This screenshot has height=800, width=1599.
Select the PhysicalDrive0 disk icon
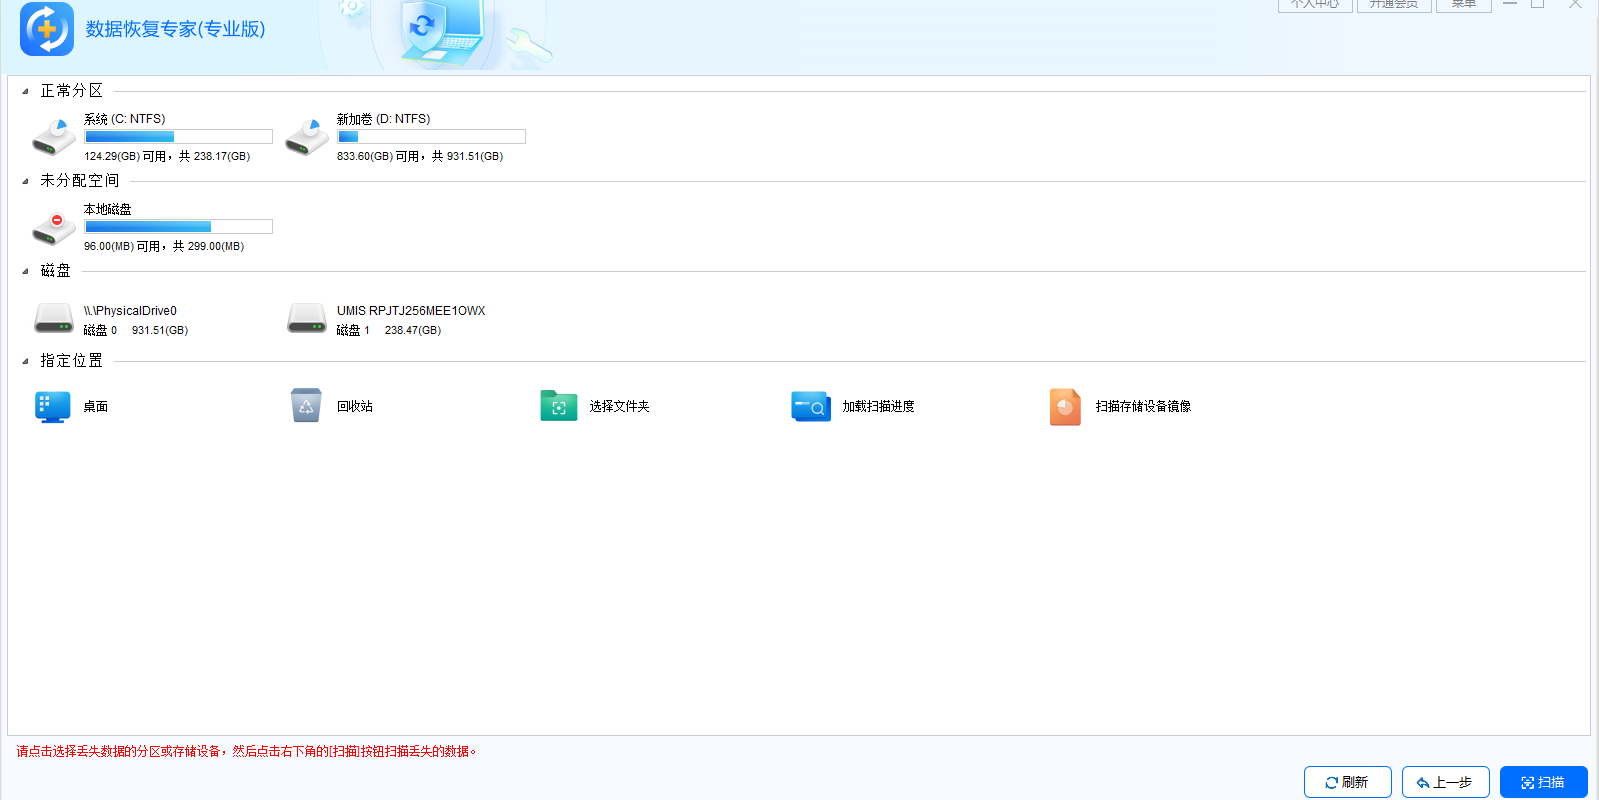(54, 319)
